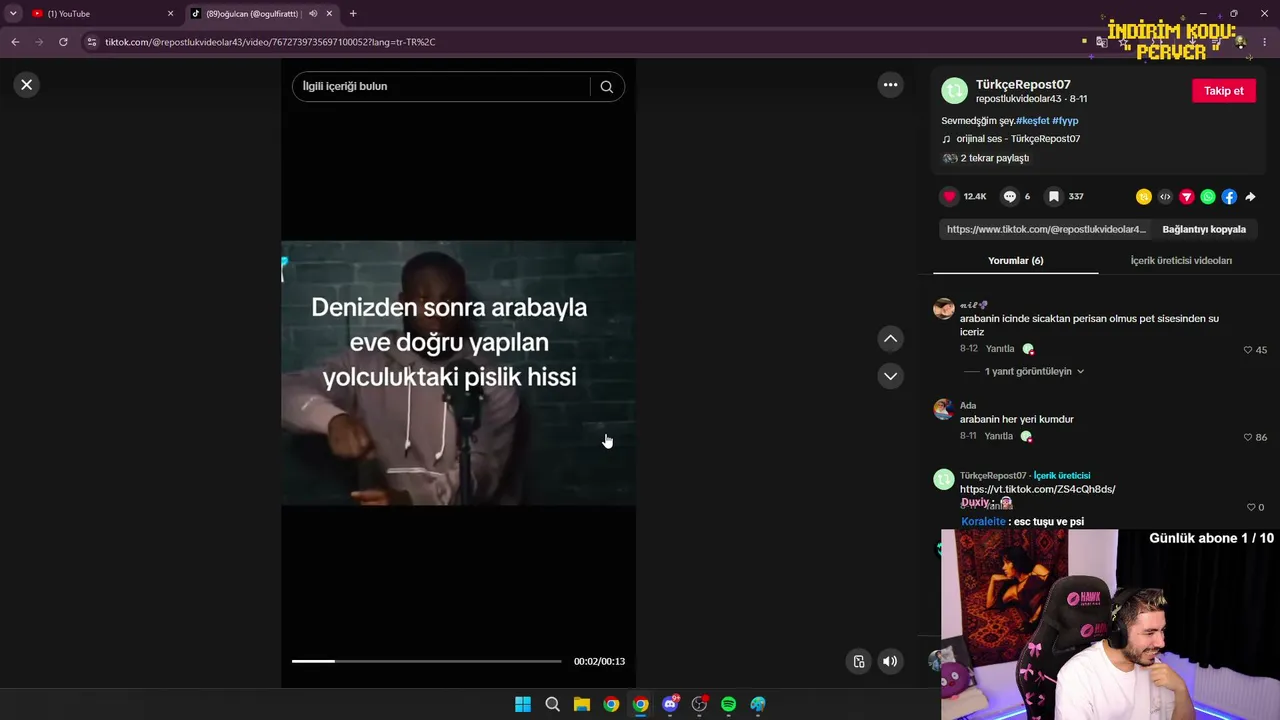
Task: Click the 'Bağlantıyı kopyala' button
Action: (1204, 229)
